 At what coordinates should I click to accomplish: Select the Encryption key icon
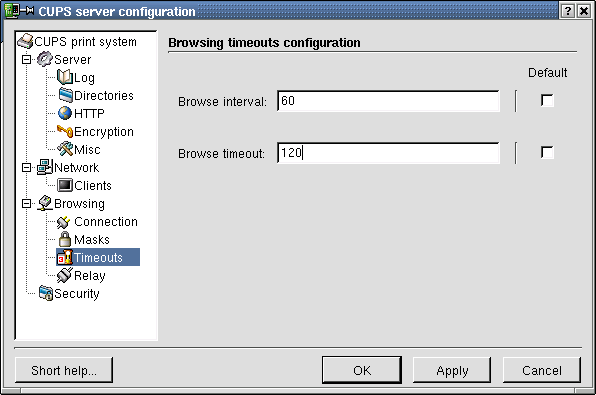(65, 131)
